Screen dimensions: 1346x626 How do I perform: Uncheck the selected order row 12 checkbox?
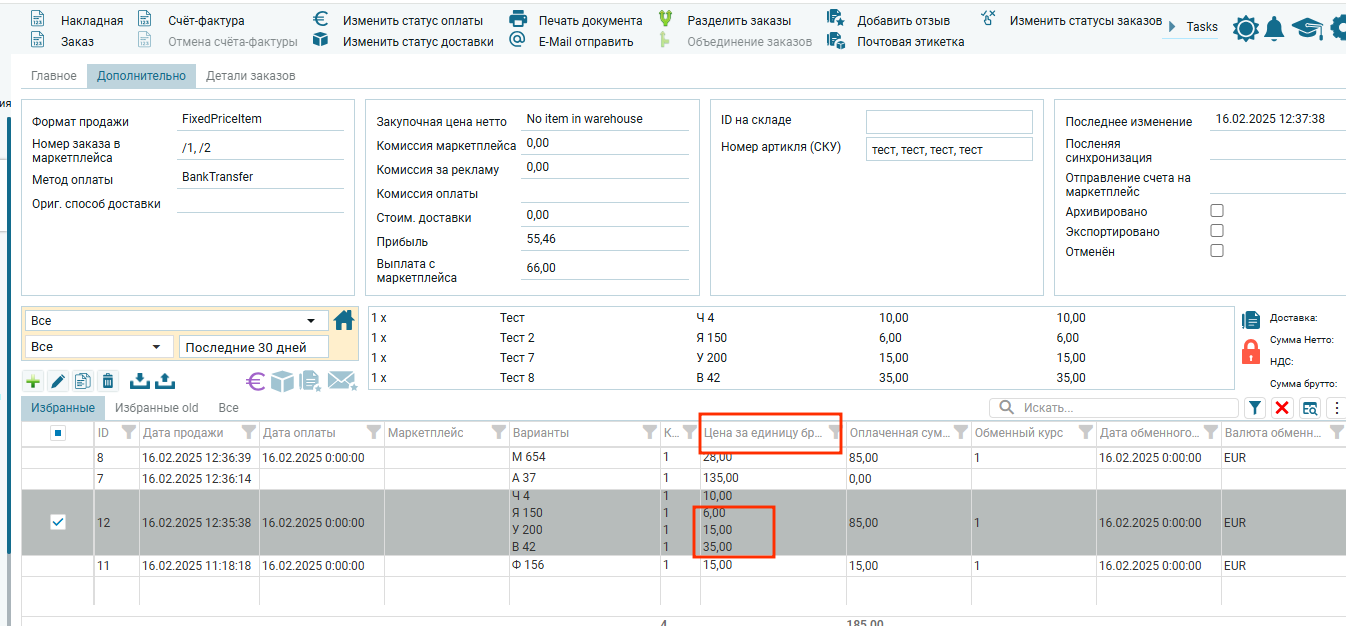(x=58, y=522)
